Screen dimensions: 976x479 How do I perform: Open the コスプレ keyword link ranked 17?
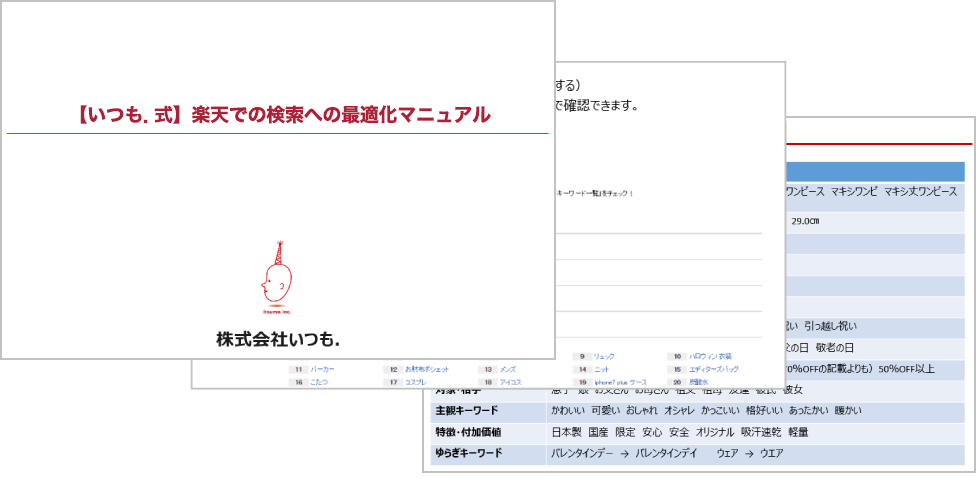pos(416,382)
